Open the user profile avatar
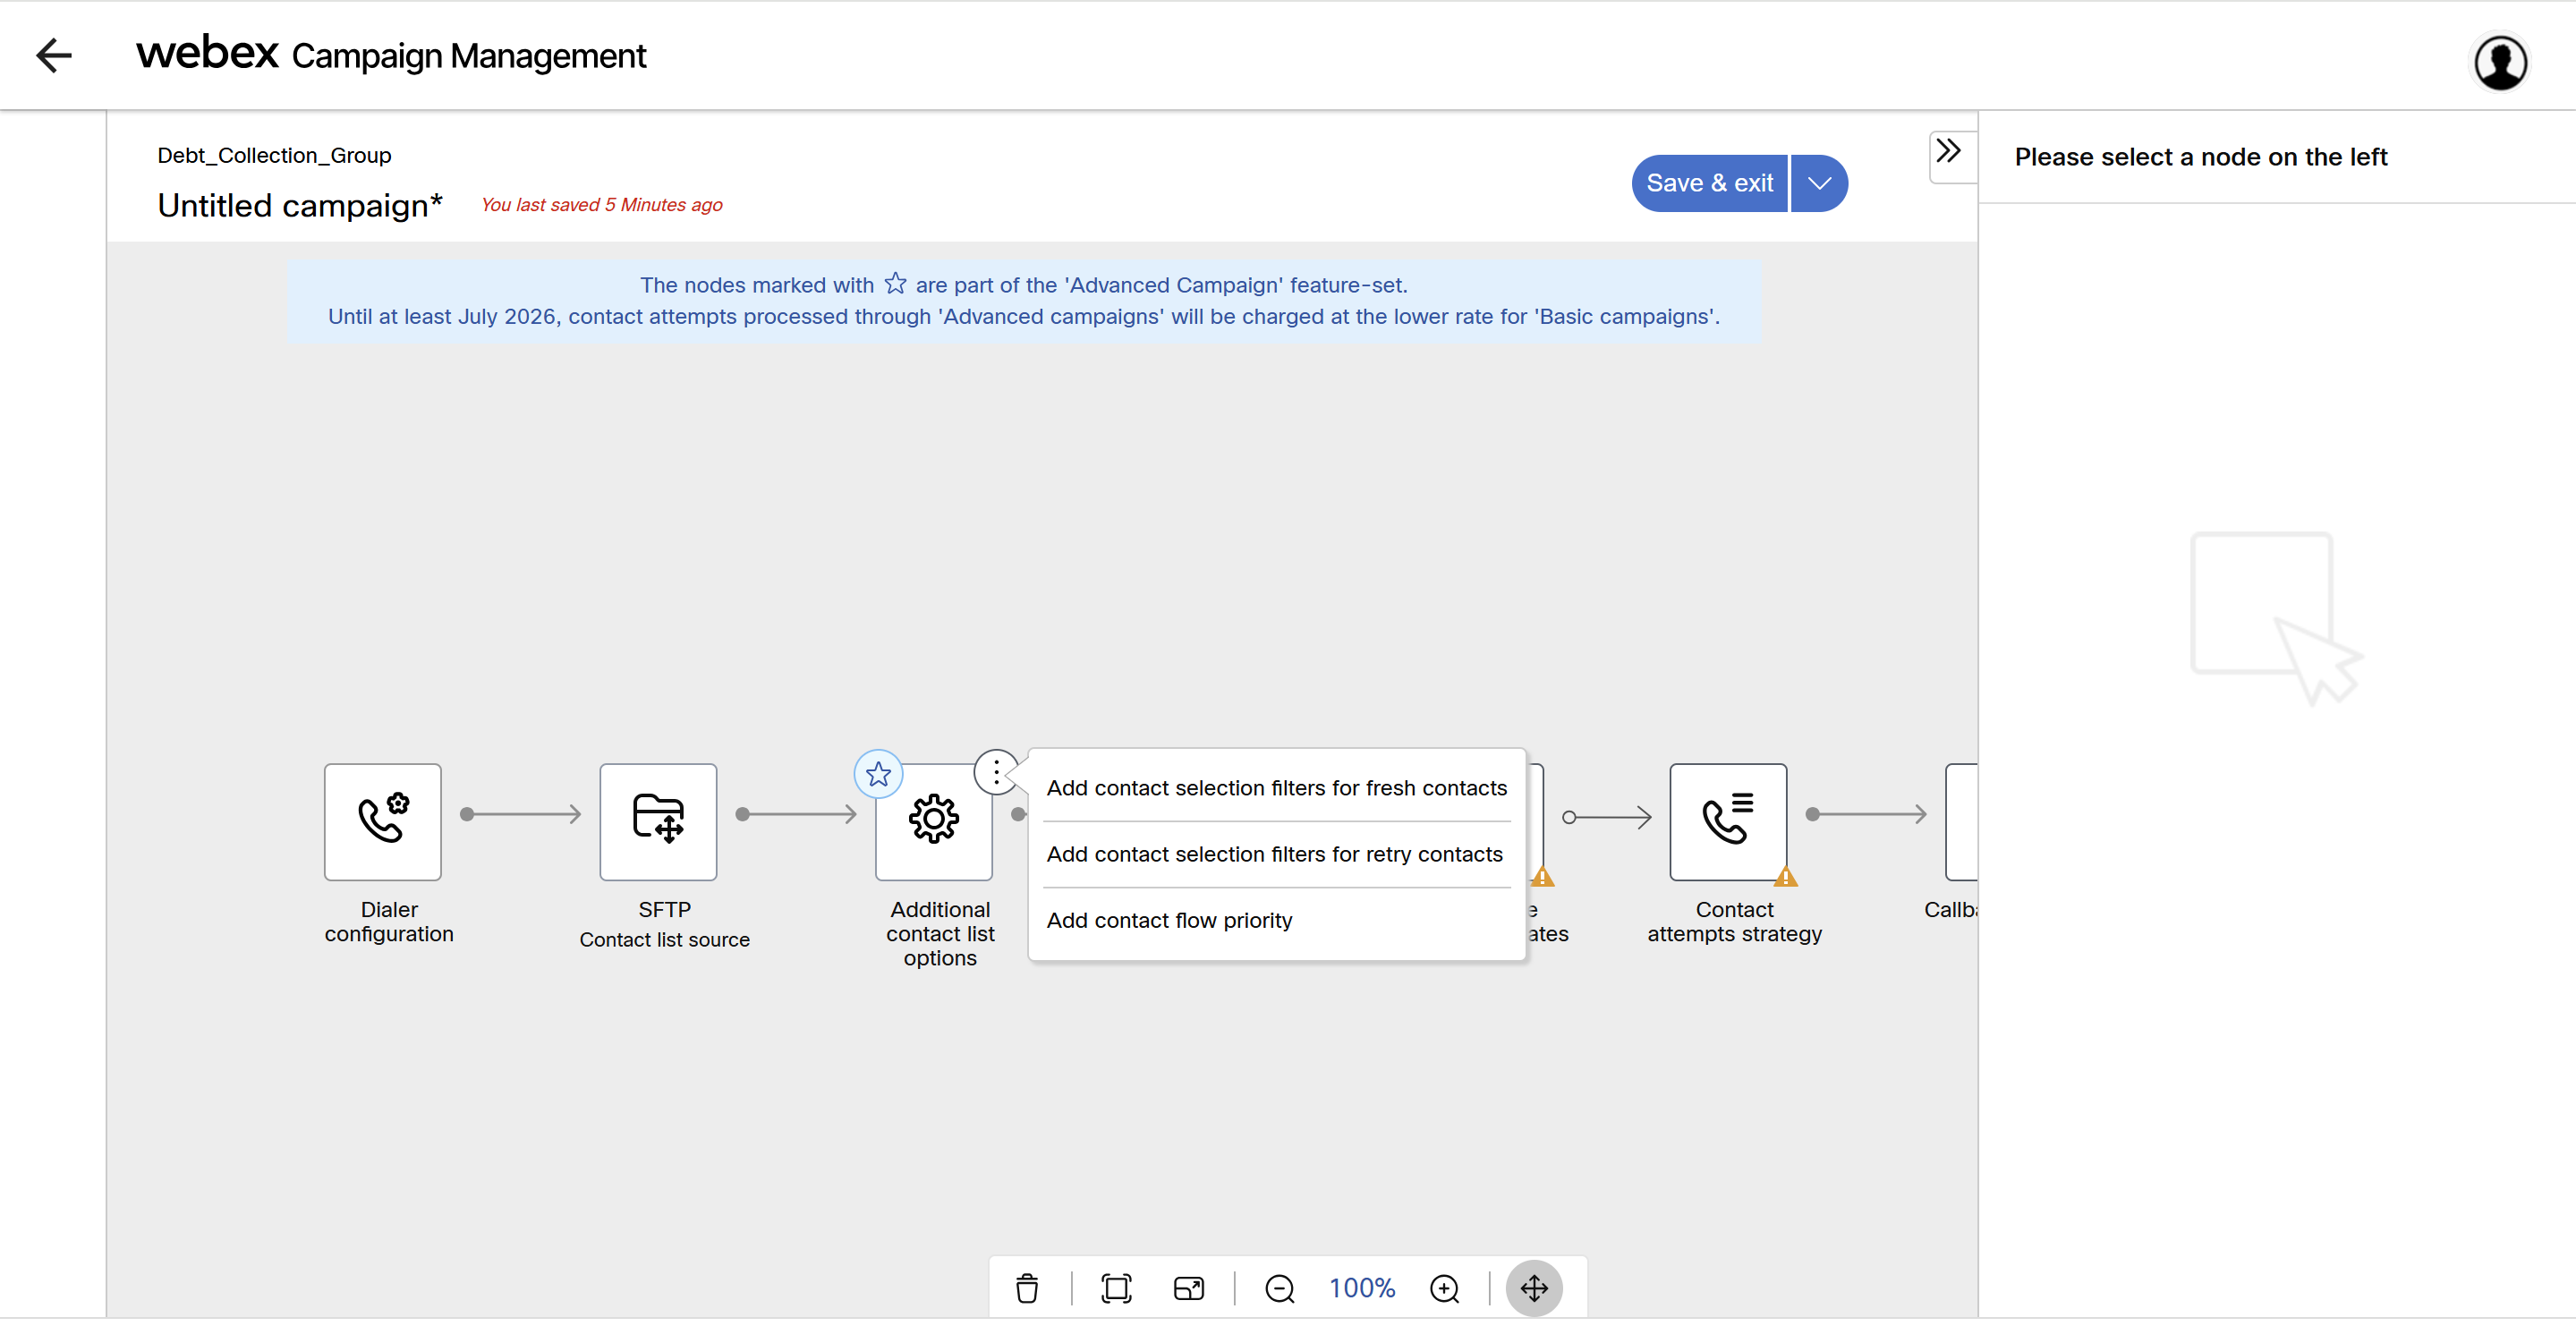 (x=2499, y=63)
